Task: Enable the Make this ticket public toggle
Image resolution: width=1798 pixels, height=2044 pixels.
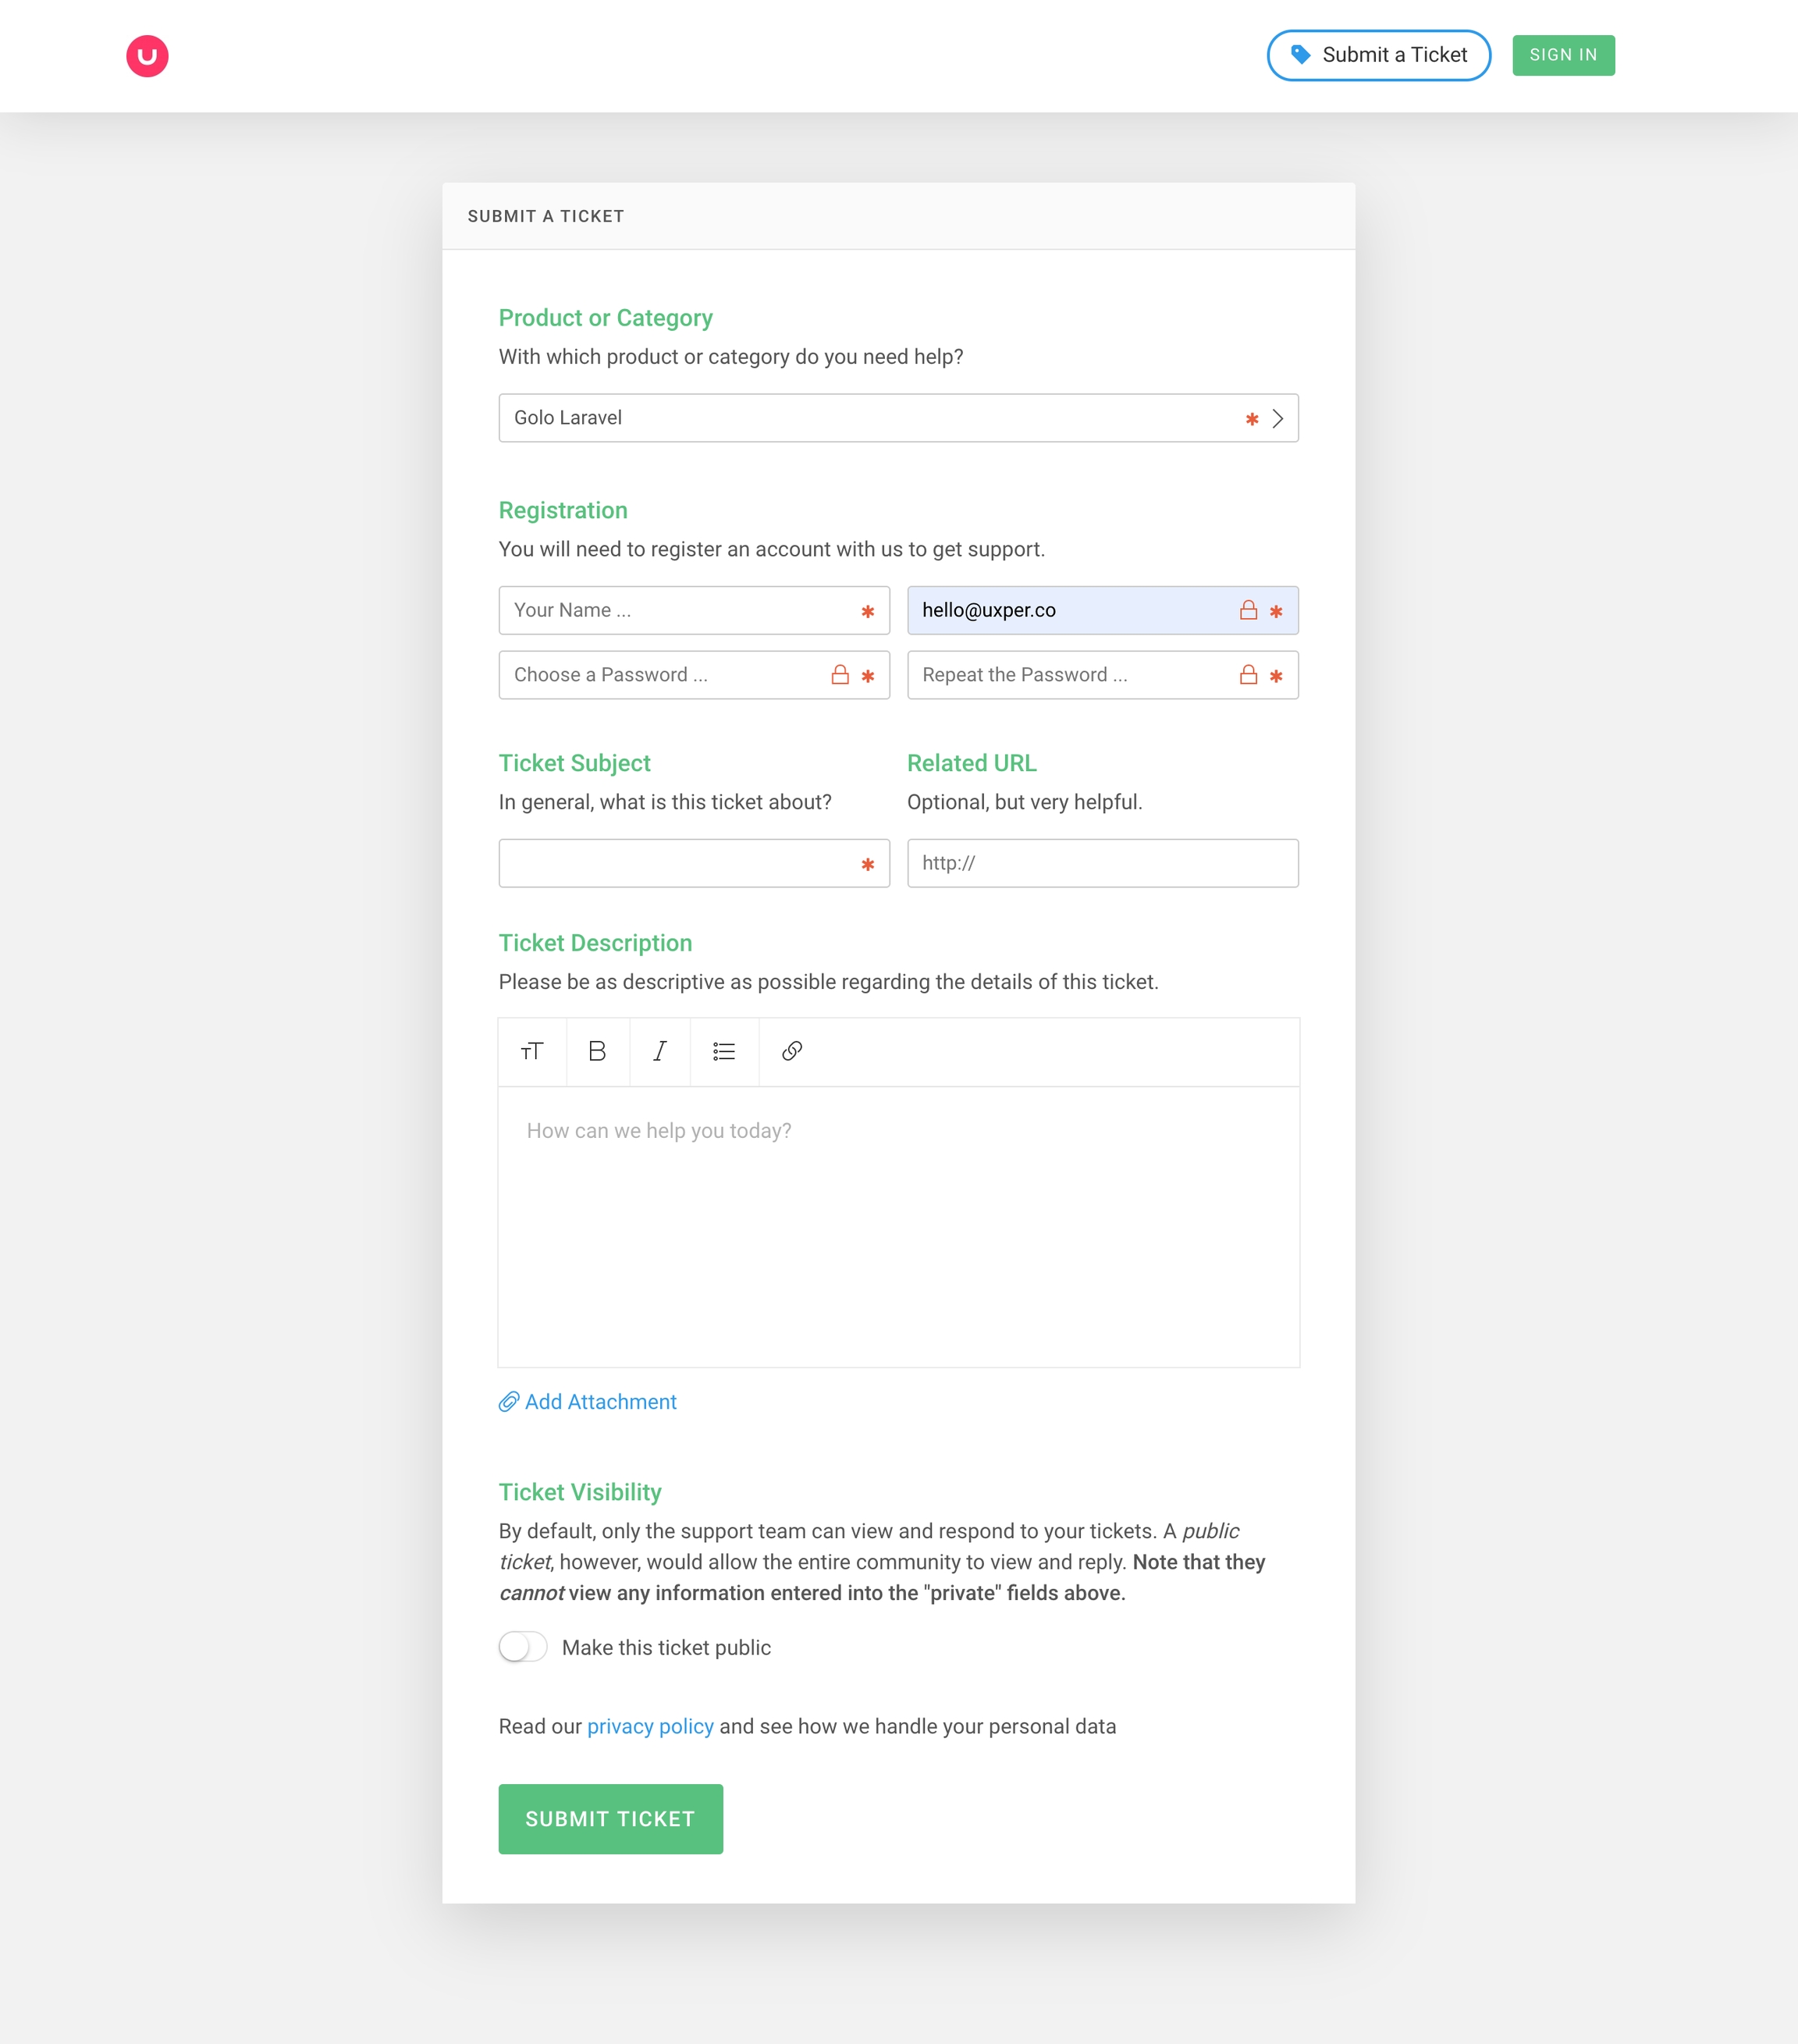Action: [x=523, y=1647]
